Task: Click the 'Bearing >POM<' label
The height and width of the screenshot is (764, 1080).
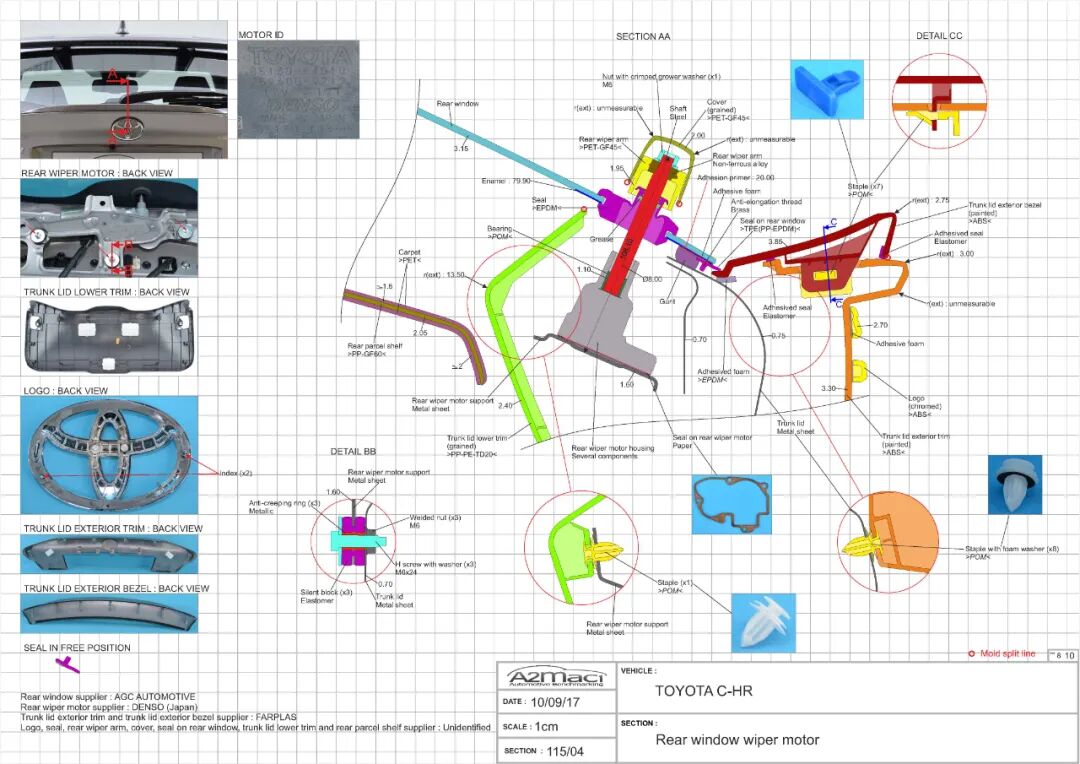Action: tap(500, 233)
